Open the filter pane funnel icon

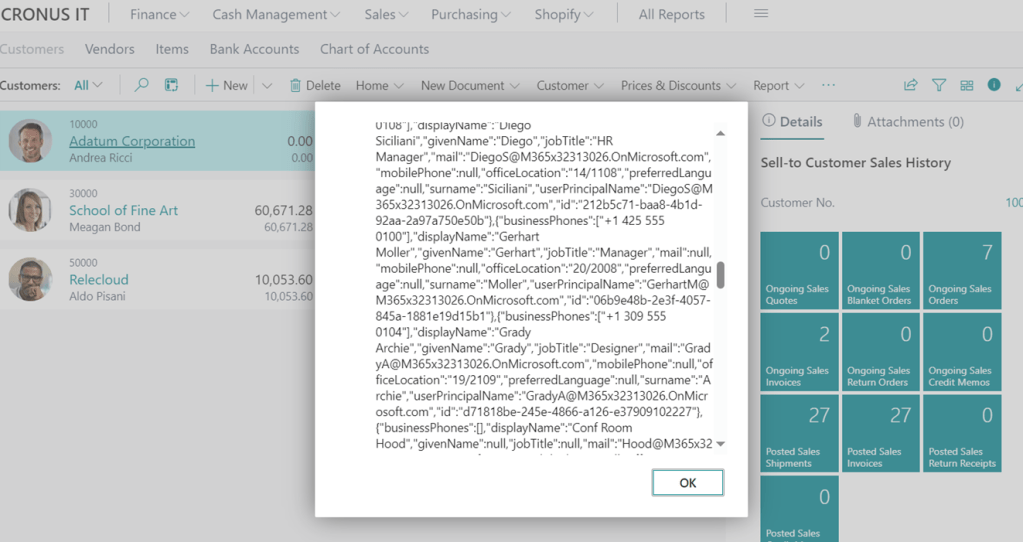pyautogui.click(x=939, y=86)
